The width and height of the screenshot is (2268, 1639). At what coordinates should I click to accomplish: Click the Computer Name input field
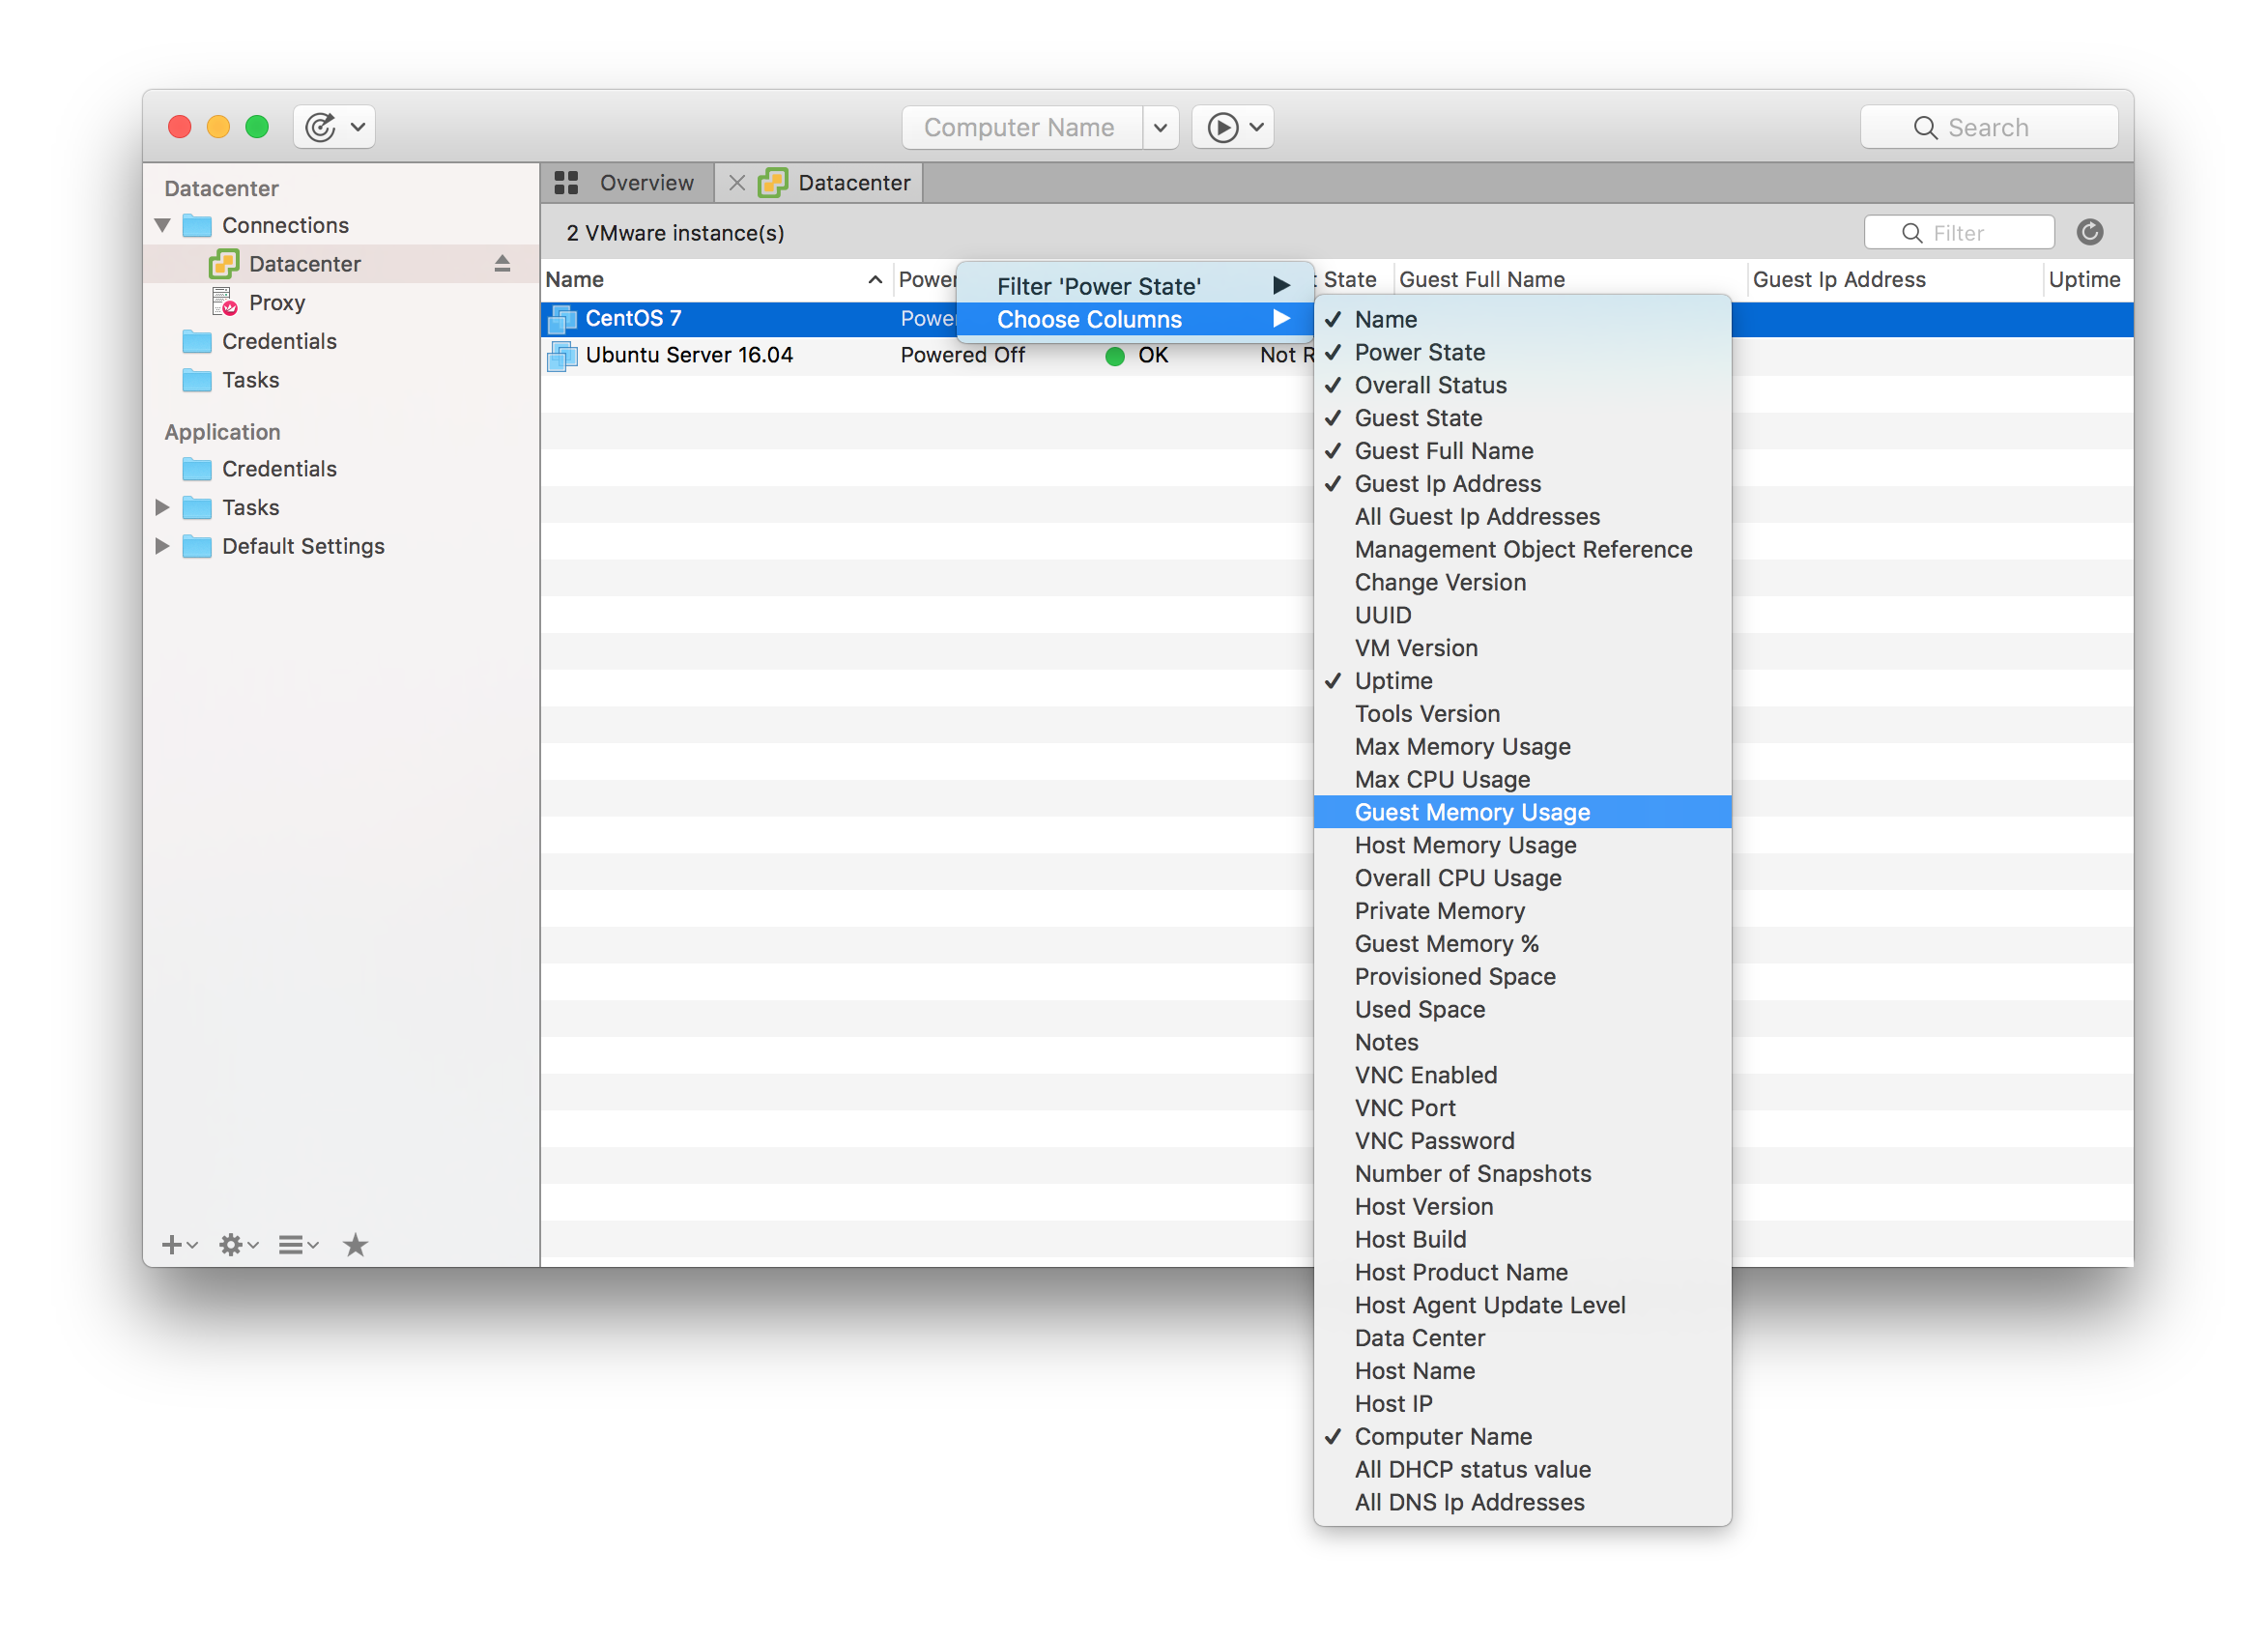[1022, 127]
